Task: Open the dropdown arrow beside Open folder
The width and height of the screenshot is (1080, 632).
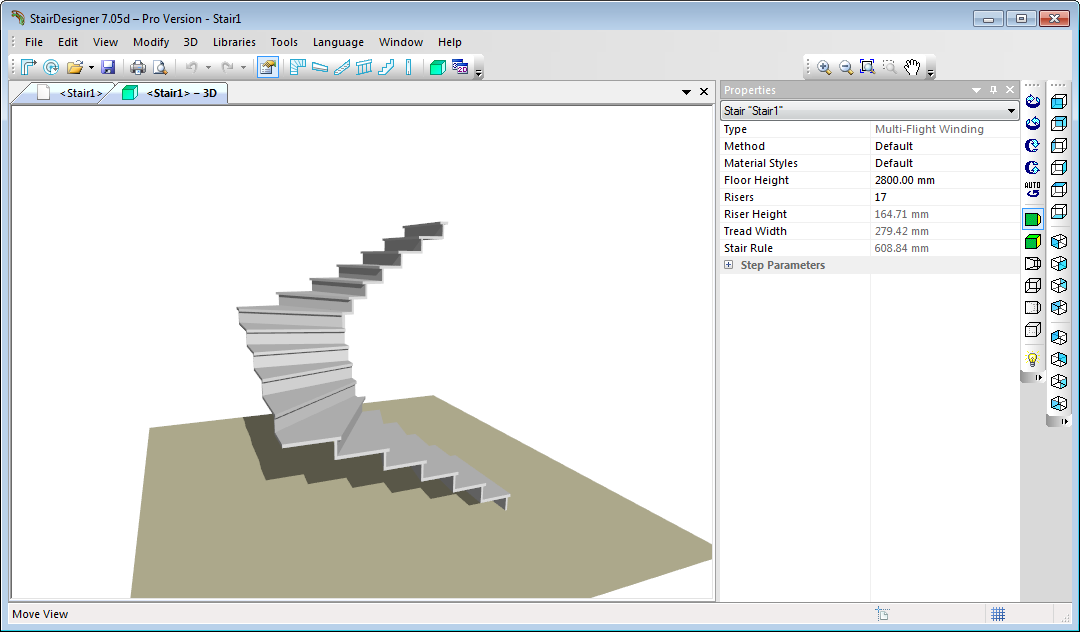Action: 91,68
